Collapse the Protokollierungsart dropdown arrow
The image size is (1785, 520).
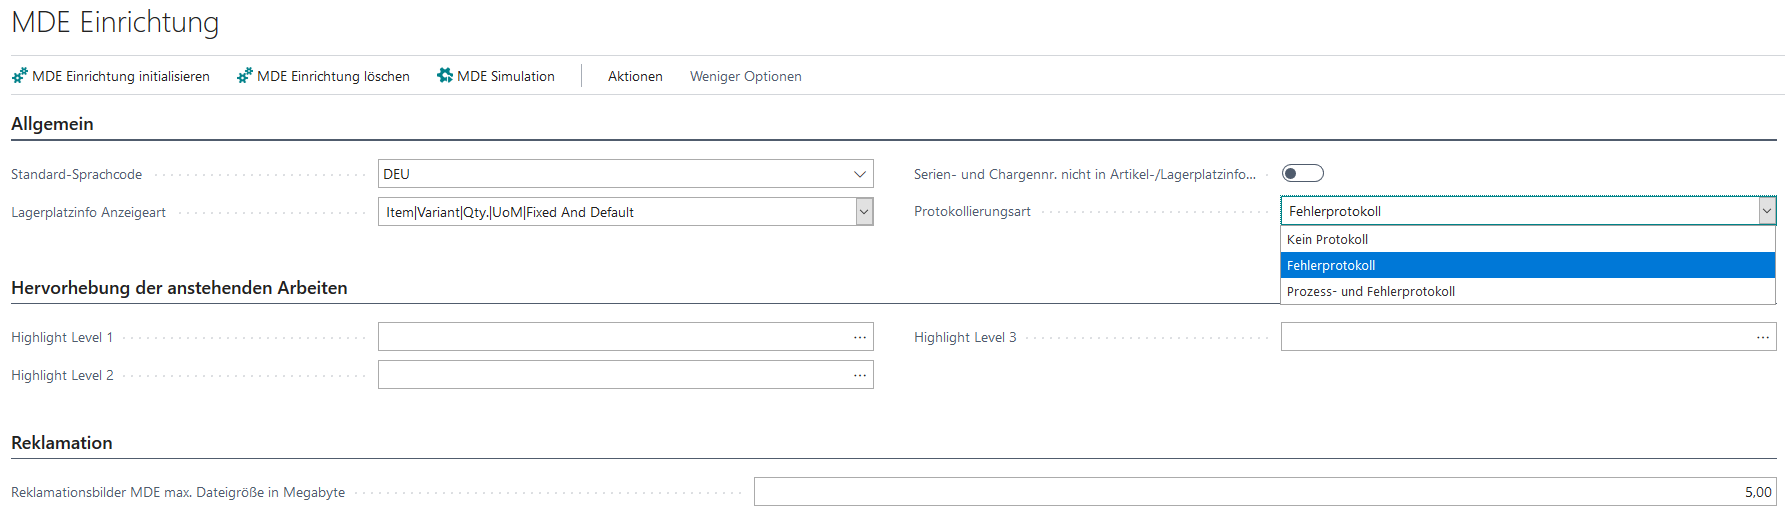1767,211
